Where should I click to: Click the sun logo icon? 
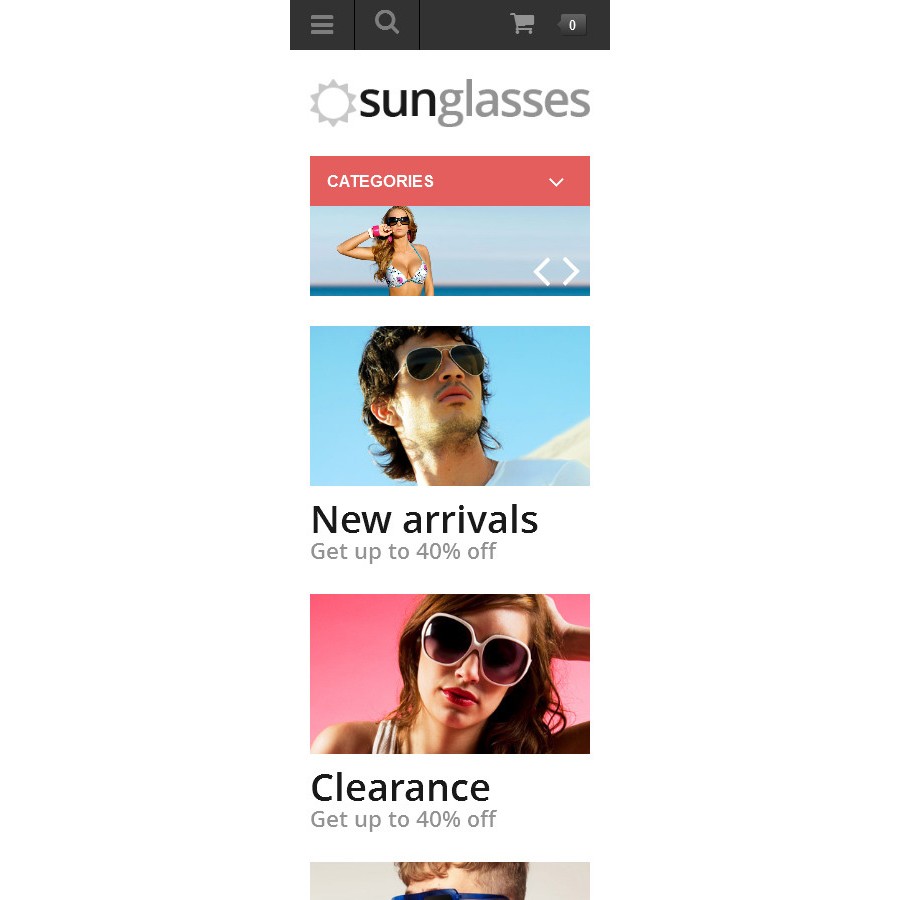[x=333, y=103]
